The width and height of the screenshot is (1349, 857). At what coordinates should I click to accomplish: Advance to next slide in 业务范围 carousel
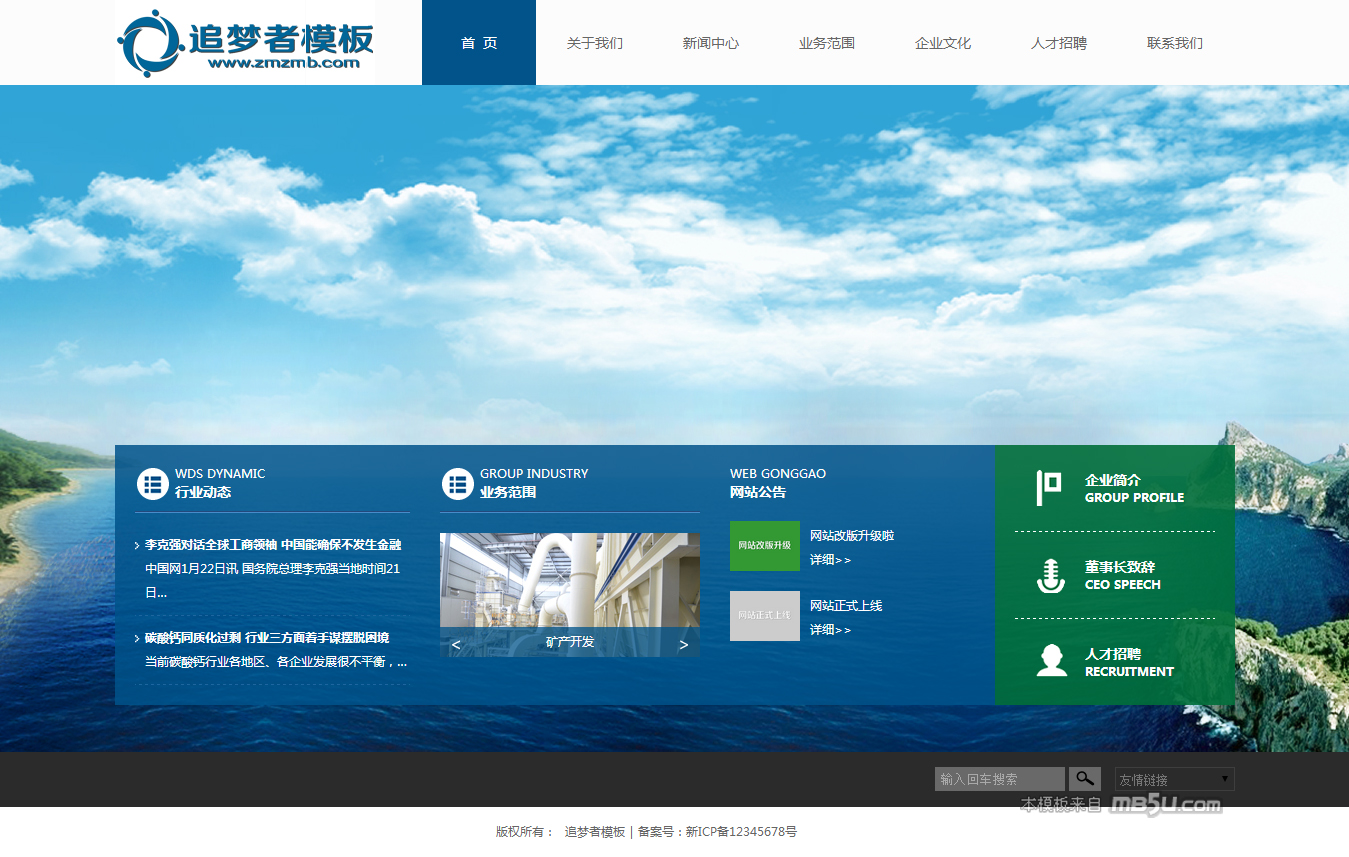684,644
